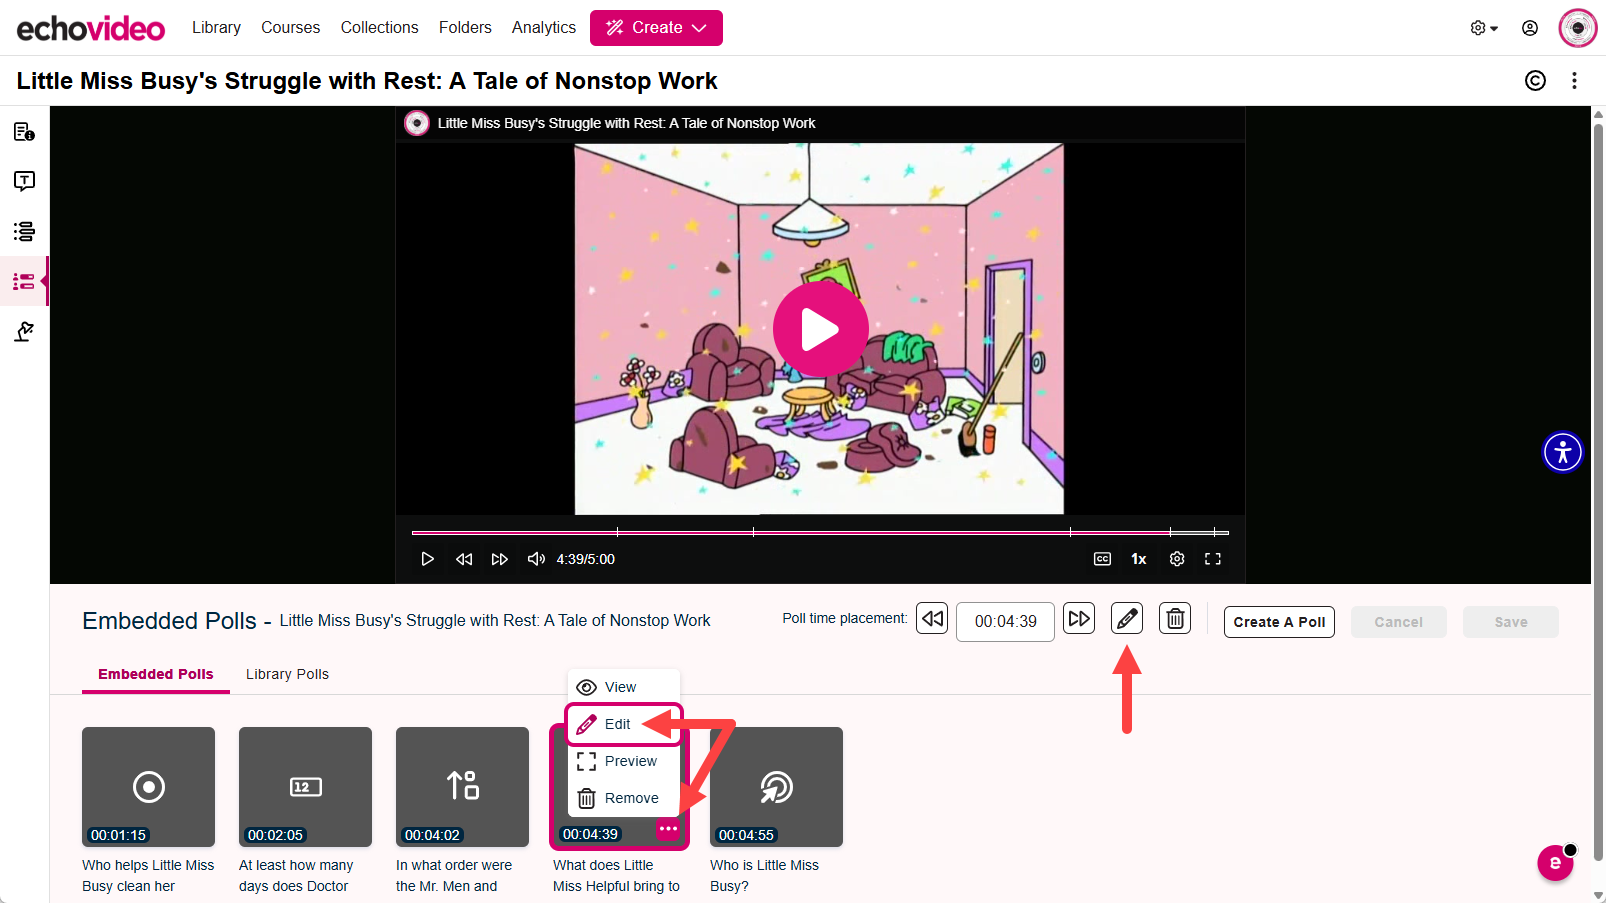Select poll thumbnail at 00:04:55

[776, 787]
